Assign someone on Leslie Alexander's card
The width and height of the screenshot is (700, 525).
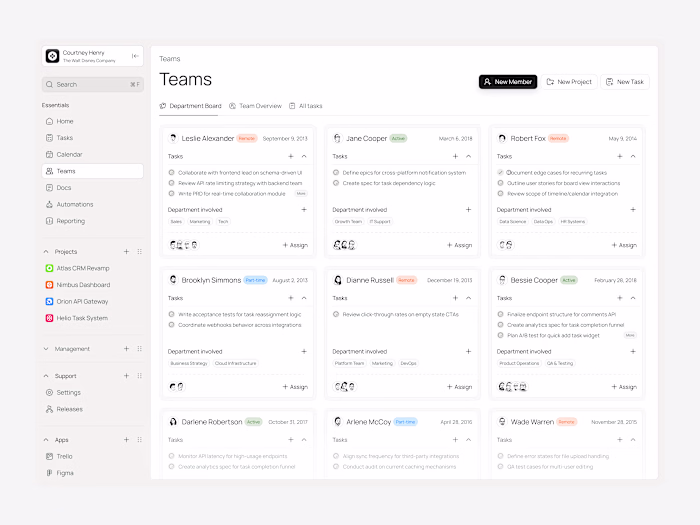(295, 245)
